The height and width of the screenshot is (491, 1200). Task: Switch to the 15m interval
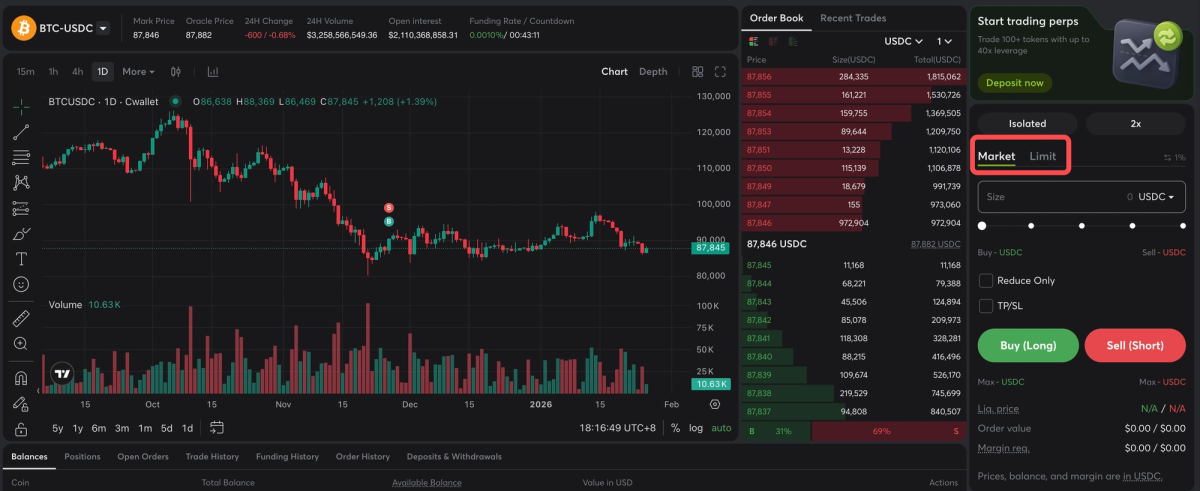(26, 72)
